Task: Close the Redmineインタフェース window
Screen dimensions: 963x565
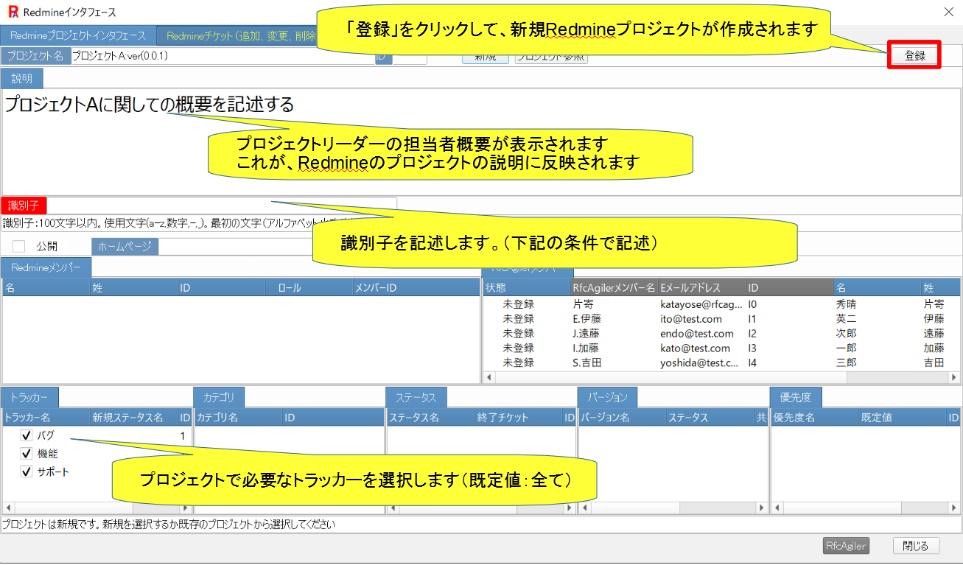Action: [948, 11]
